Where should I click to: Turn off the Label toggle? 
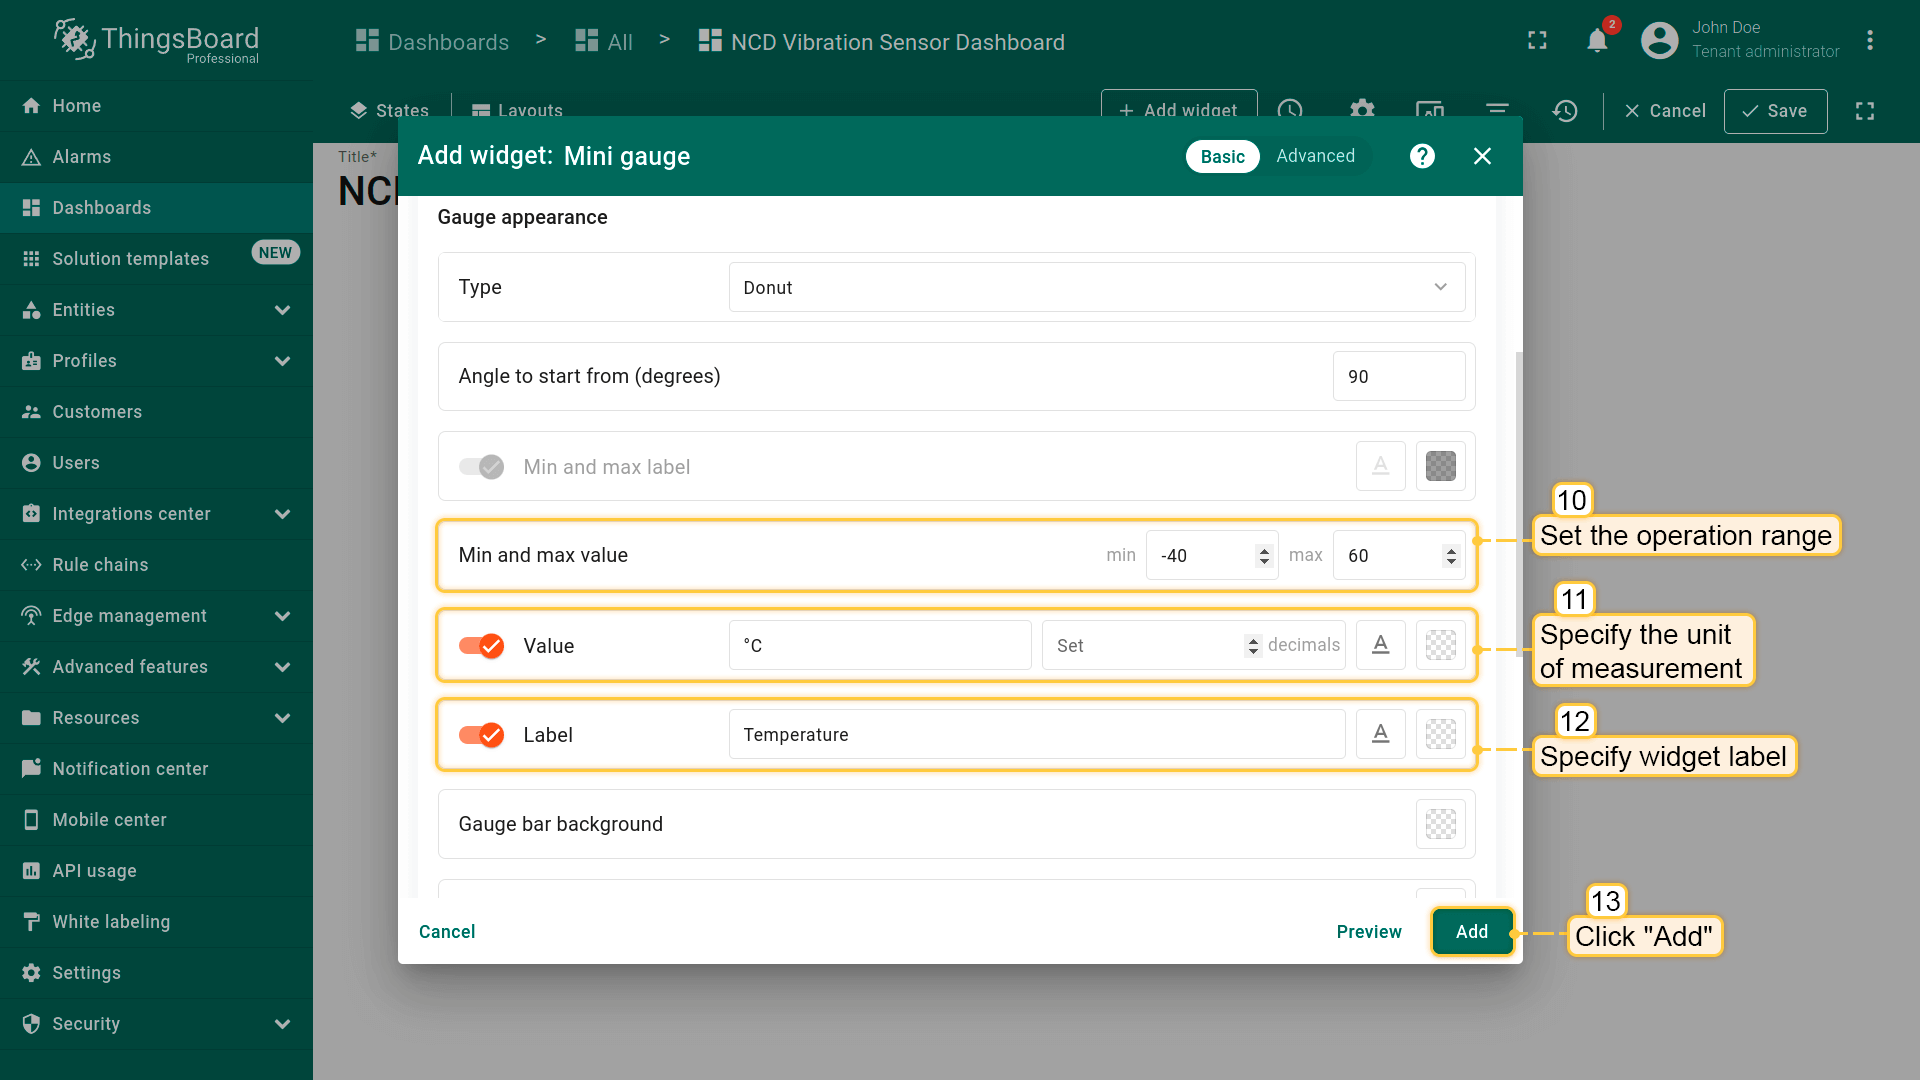coord(482,735)
